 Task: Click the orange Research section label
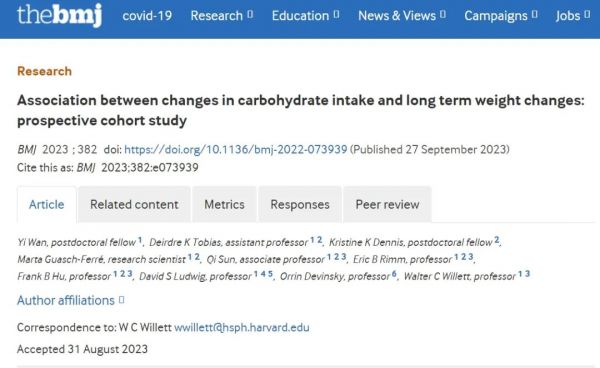[44, 71]
